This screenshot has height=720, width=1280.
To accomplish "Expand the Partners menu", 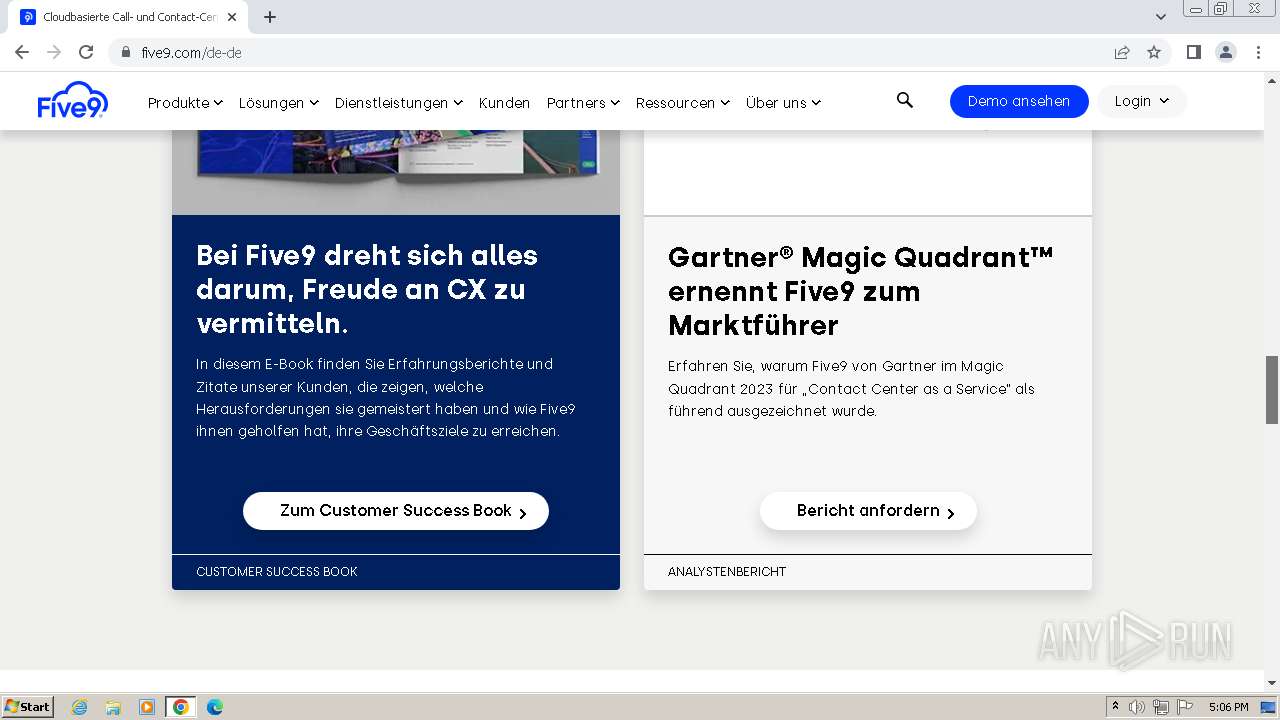I will pyautogui.click(x=583, y=102).
